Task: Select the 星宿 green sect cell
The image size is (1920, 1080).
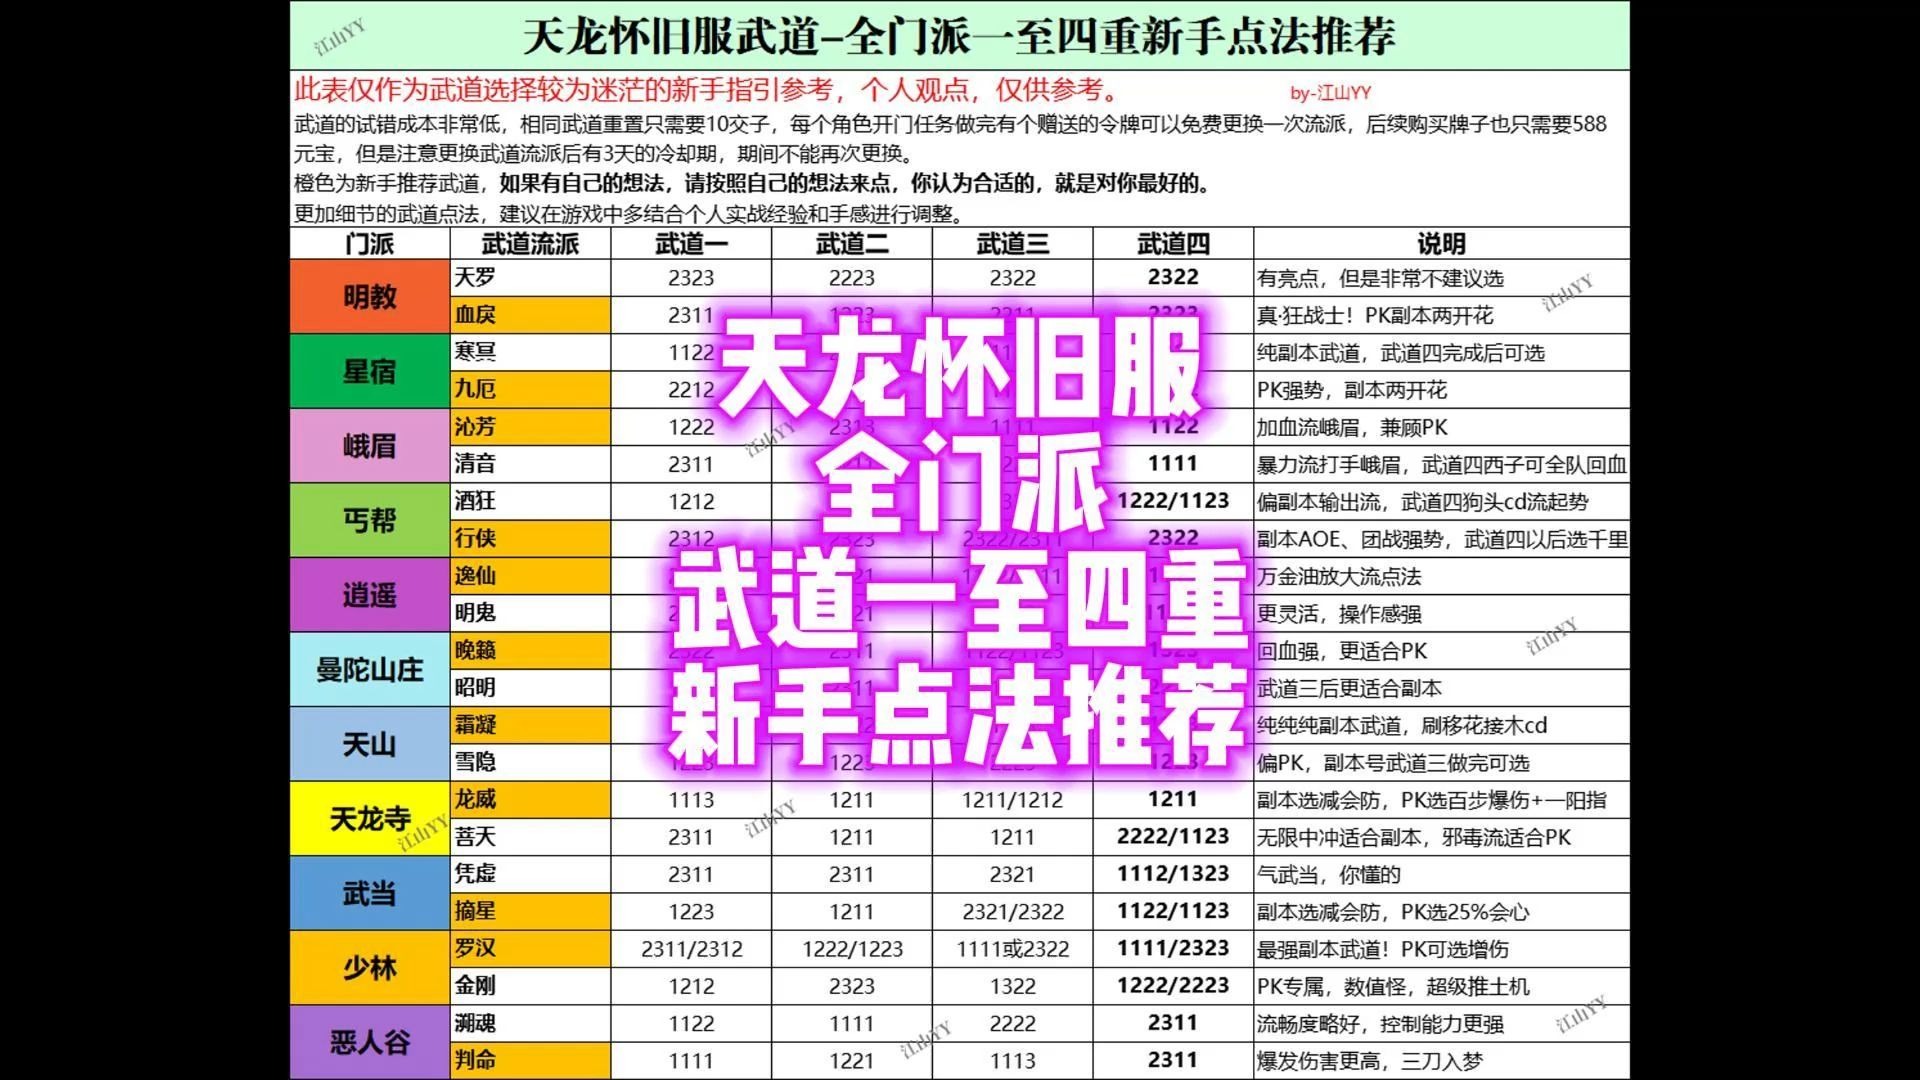Action: (370, 371)
